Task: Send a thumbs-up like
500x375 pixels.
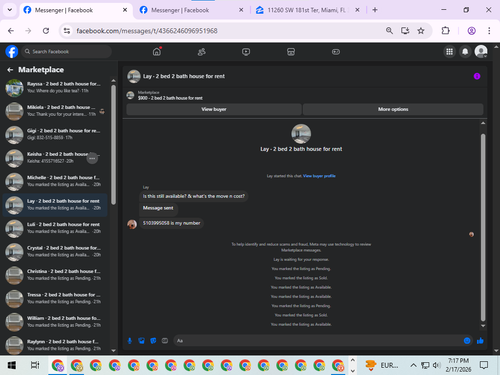Action: (x=480, y=341)
